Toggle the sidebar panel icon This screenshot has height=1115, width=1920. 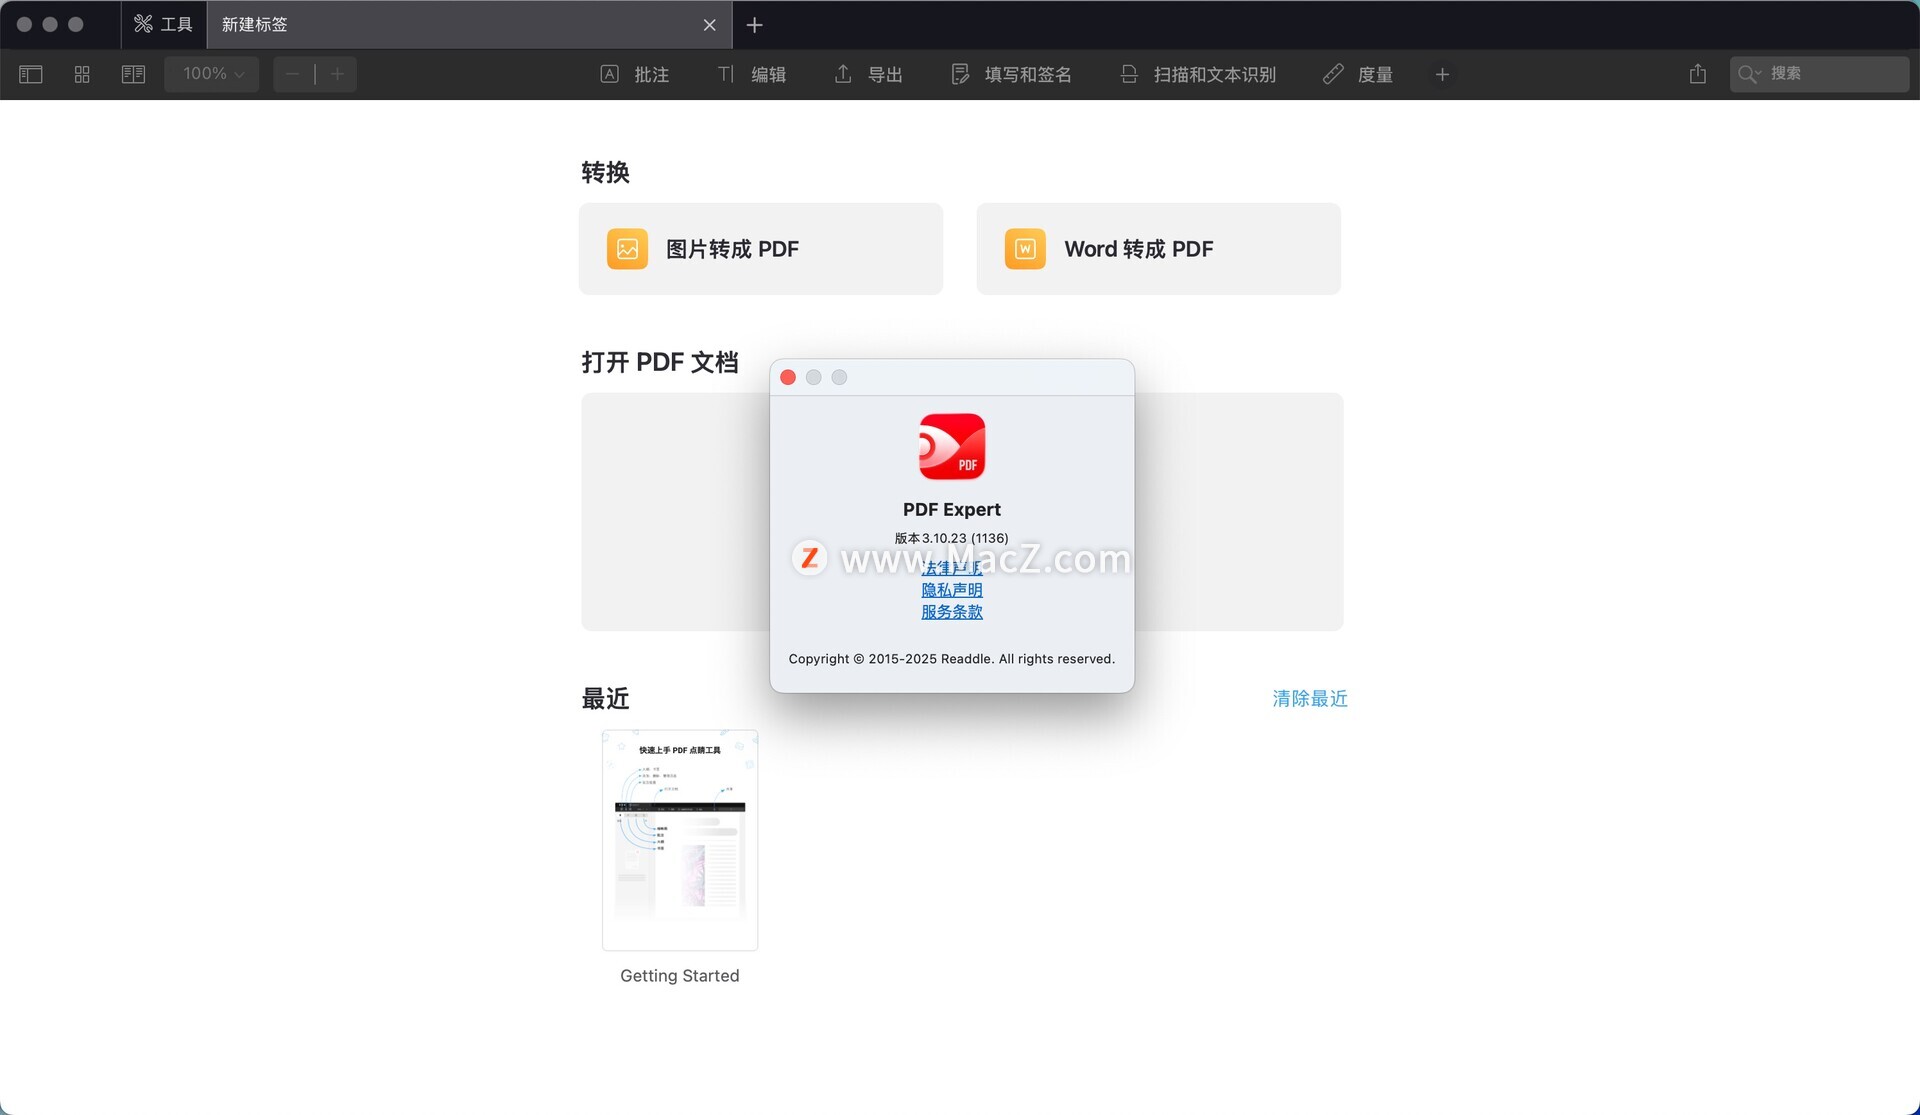[31, 74]
